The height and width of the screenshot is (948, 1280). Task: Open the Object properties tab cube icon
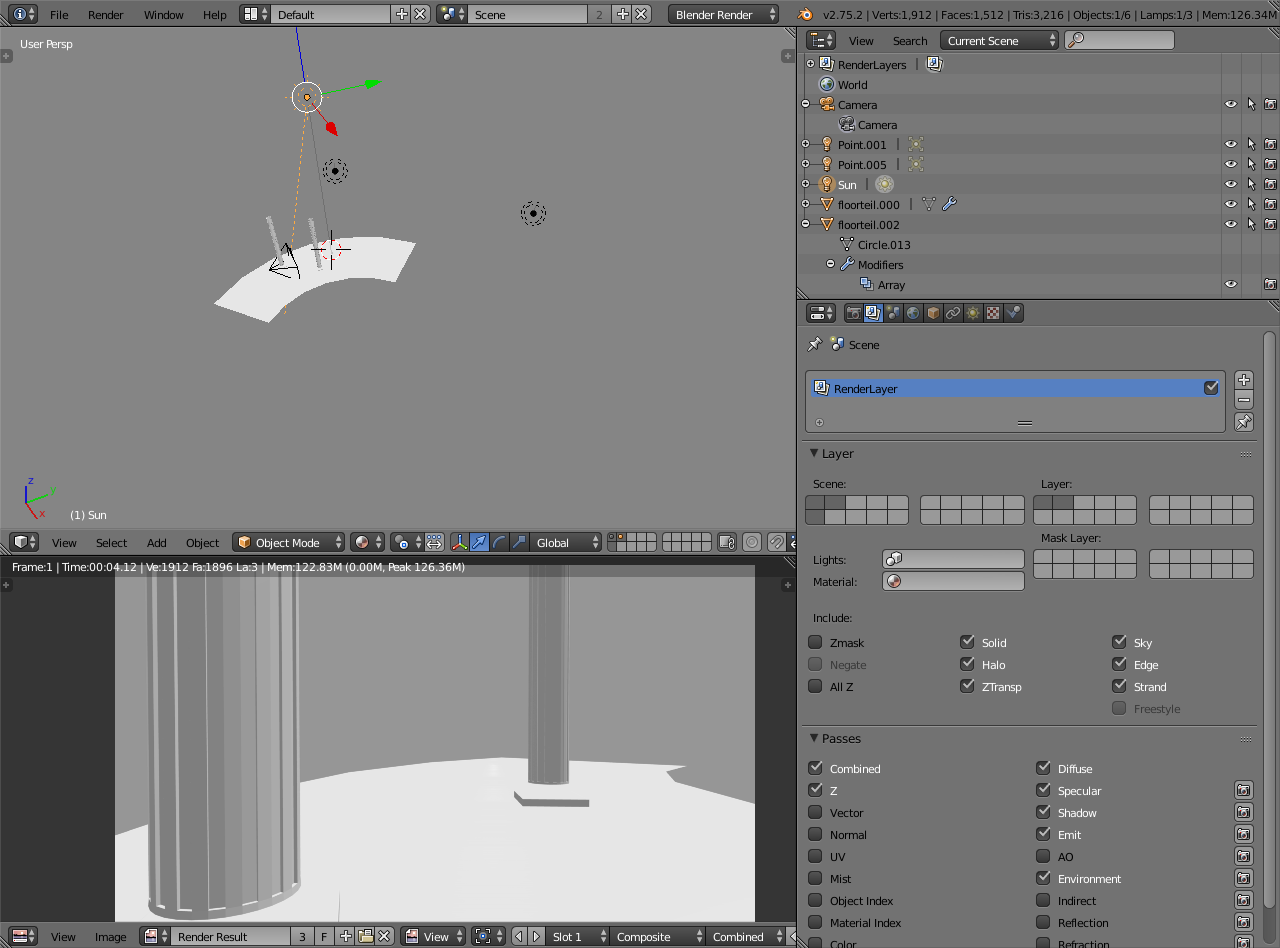(933, 313)
